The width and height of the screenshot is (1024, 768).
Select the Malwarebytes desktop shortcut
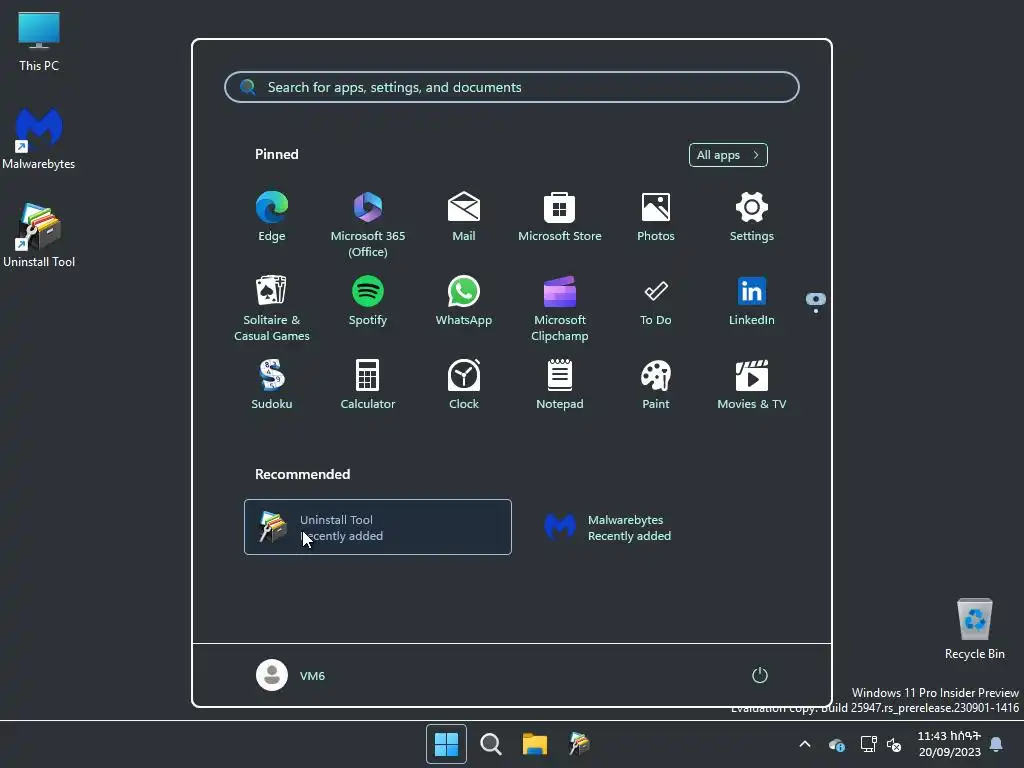(x=39, y=138)
